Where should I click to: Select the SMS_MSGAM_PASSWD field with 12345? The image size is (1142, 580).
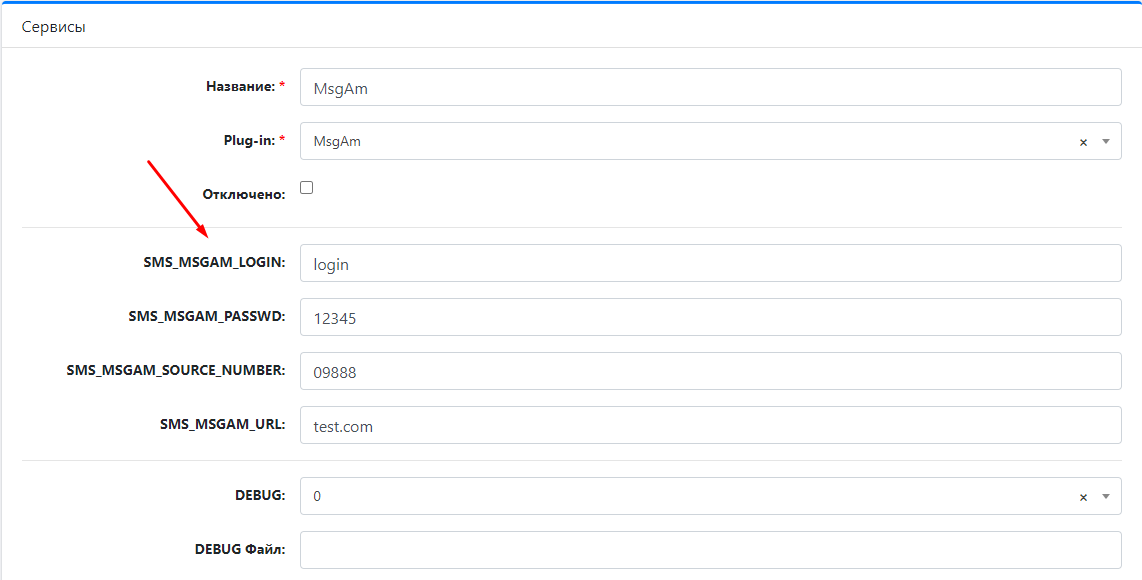(710, 317)
